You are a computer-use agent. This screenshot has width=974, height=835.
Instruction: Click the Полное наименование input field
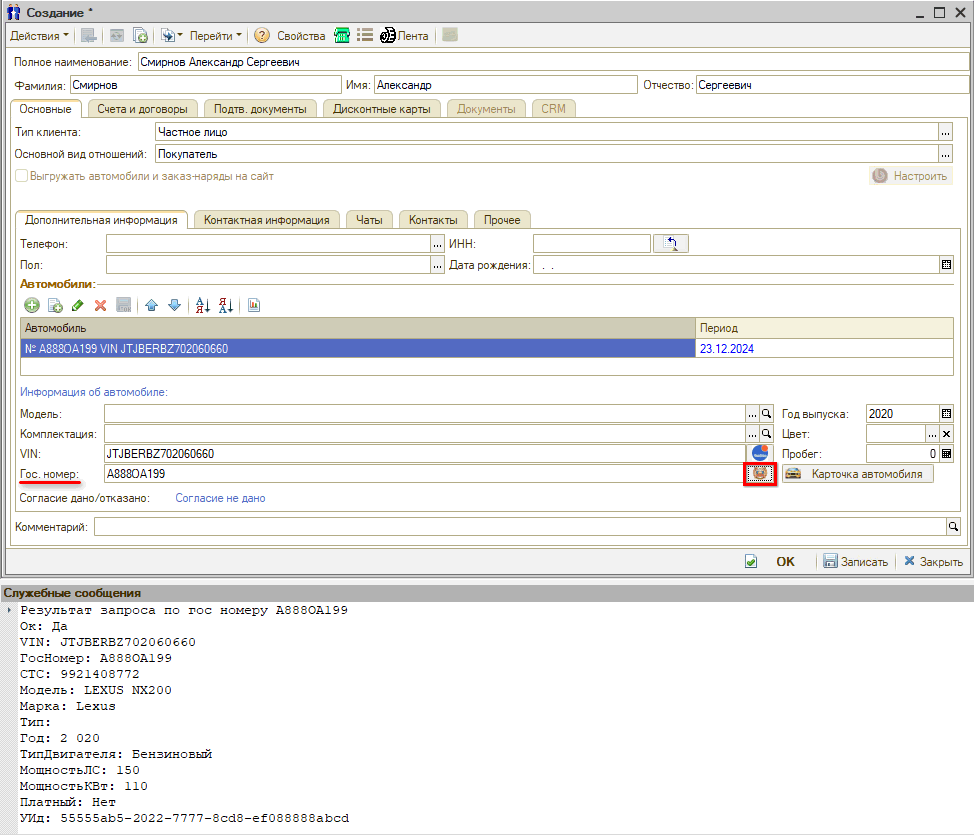(553, 62)
